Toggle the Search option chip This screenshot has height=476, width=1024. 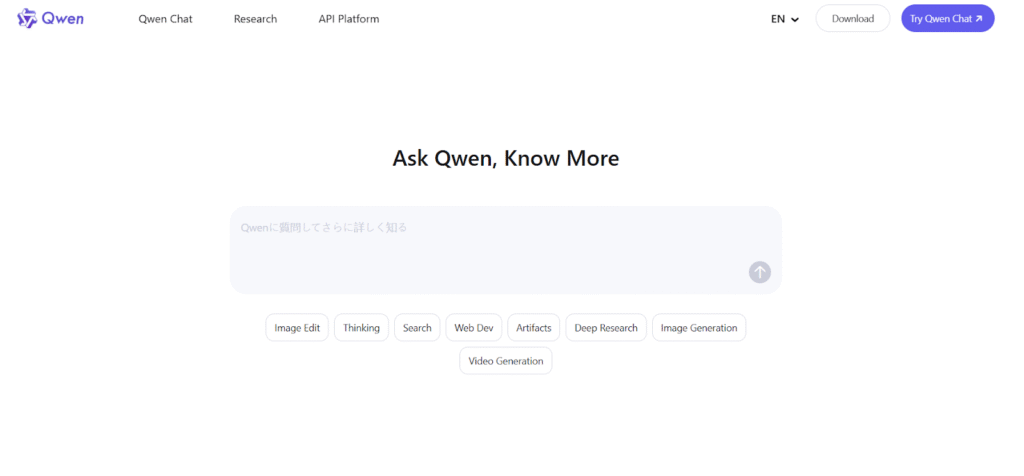417,328
